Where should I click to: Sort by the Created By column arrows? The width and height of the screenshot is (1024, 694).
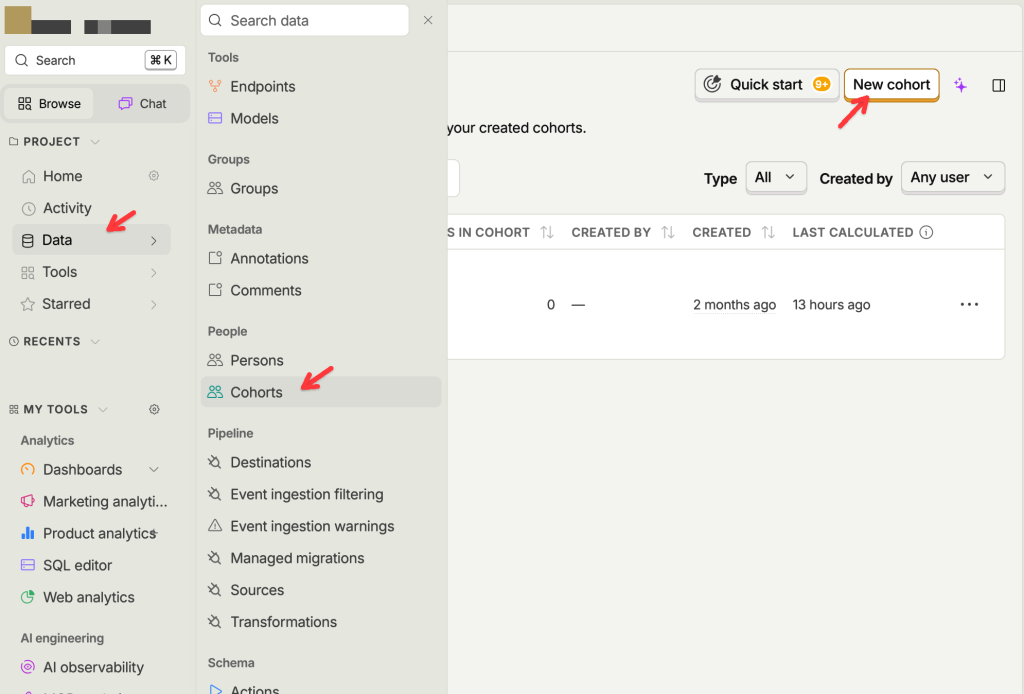pyautogui.click(x=667, y=232)
